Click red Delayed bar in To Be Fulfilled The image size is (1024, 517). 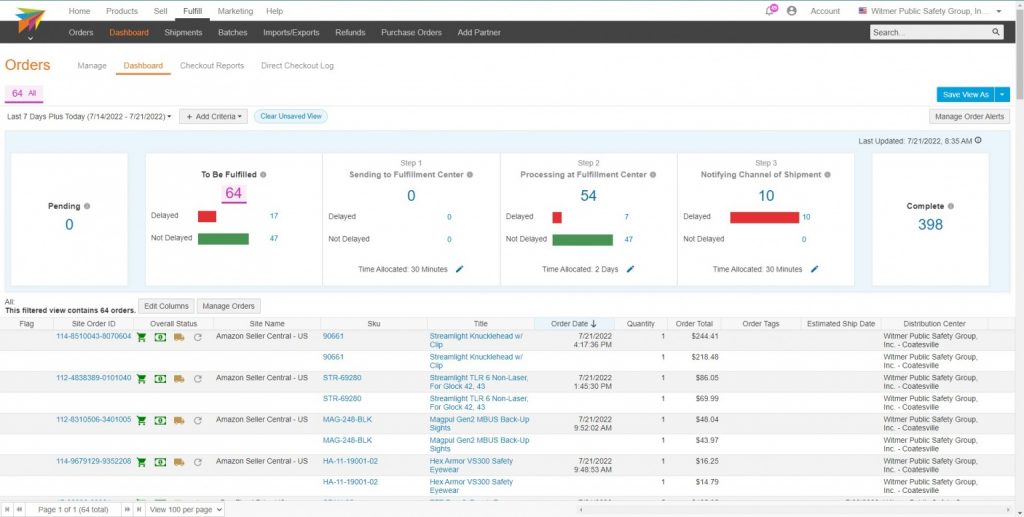pyautogui.click(x=207, y=216)
